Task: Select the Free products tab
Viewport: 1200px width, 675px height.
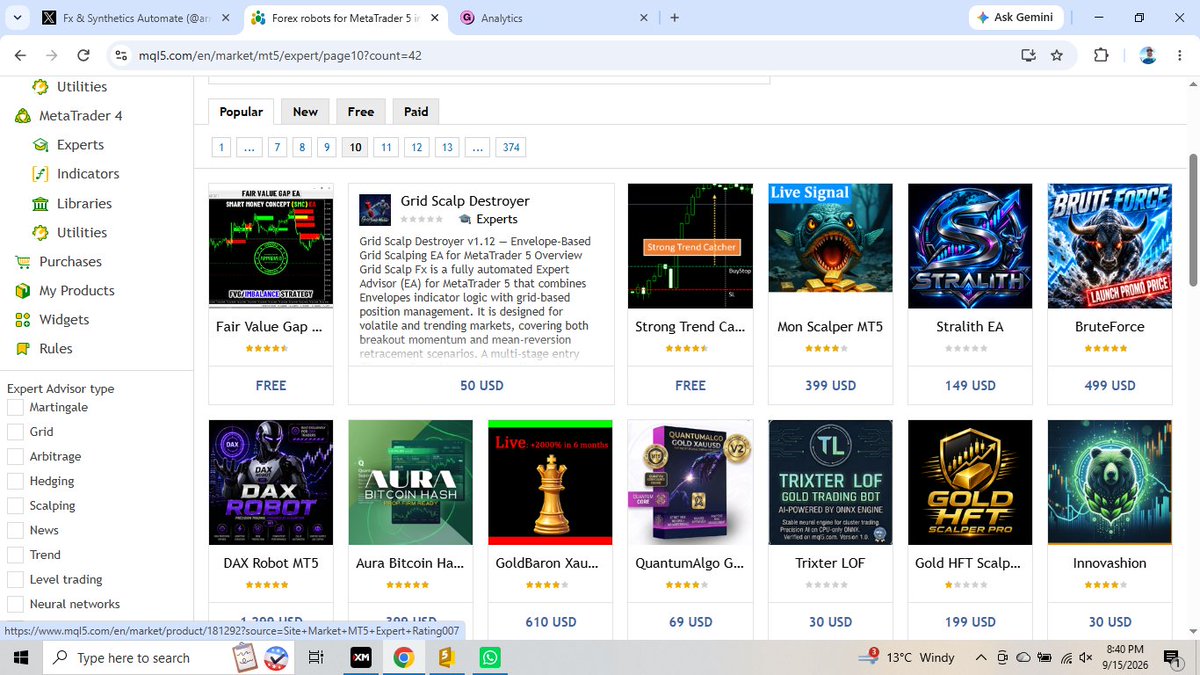Action: click(x=361, y=112)
